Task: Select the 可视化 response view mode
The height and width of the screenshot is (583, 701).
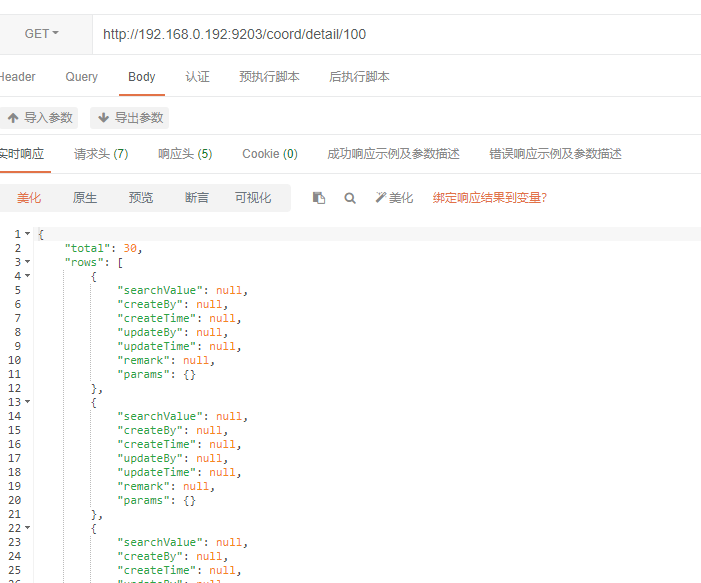Action: point(253,198)
